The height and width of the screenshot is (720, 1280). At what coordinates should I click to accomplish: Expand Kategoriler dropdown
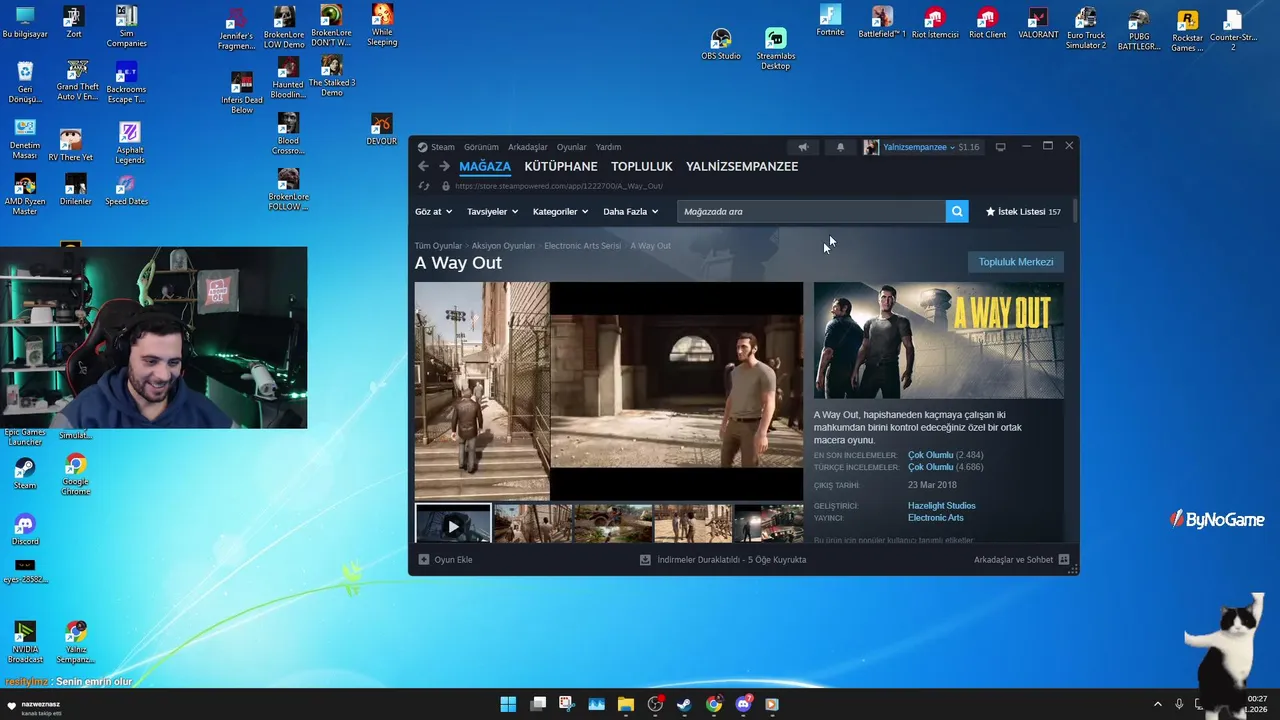[x=560, y=212]
